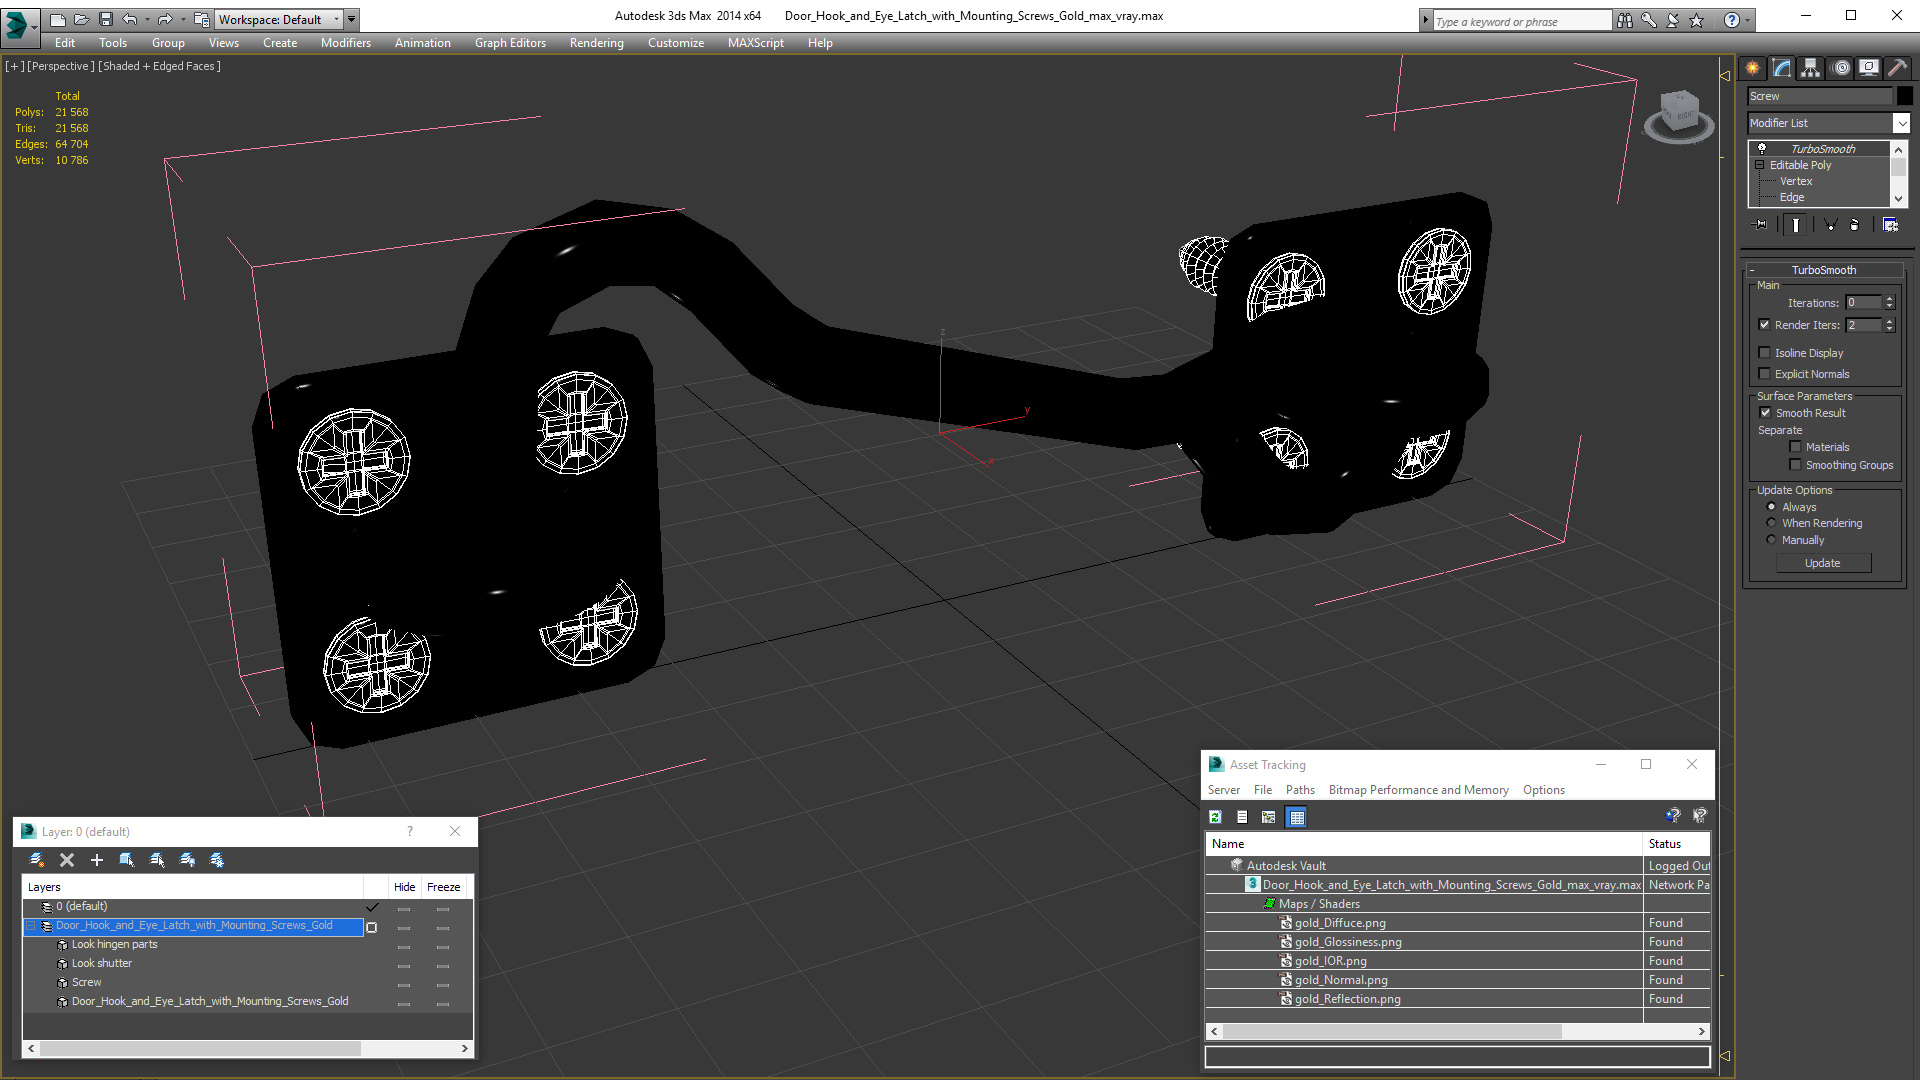The width and height of the screenshot is (1920, 1080).
Task: Click Highlight Selected Objects' Layers icon
Action: click(157, 860)
